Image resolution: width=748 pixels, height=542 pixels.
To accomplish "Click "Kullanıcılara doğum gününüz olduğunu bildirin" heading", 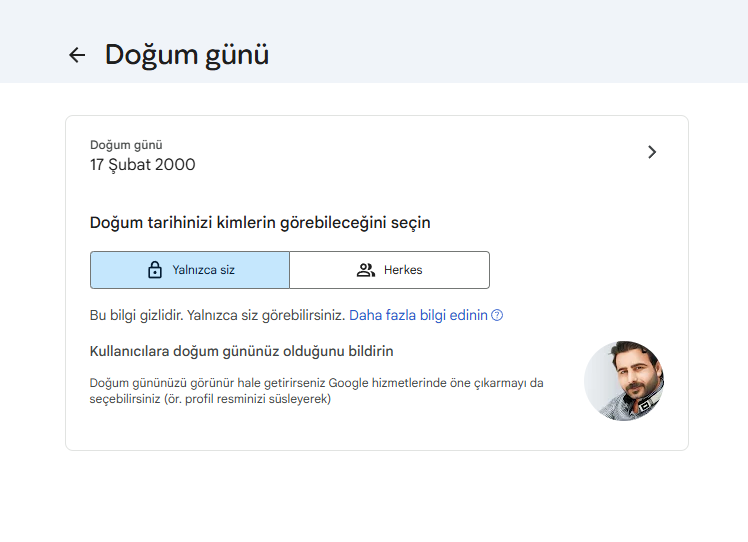I will point(241,351).
